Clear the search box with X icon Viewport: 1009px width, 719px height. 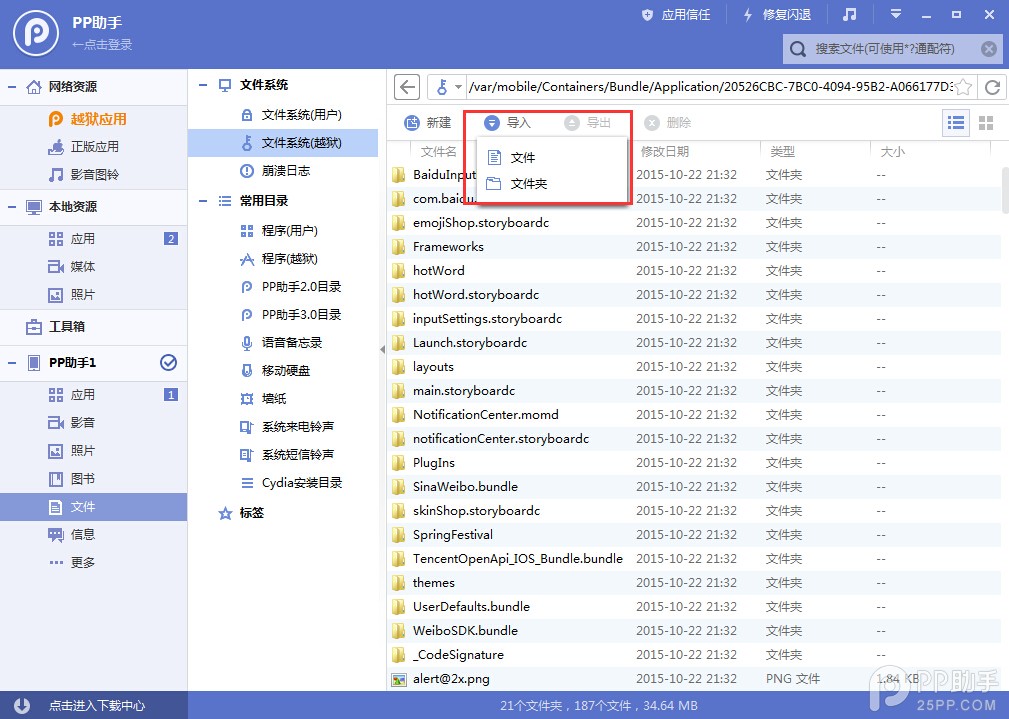pos(988,49)
